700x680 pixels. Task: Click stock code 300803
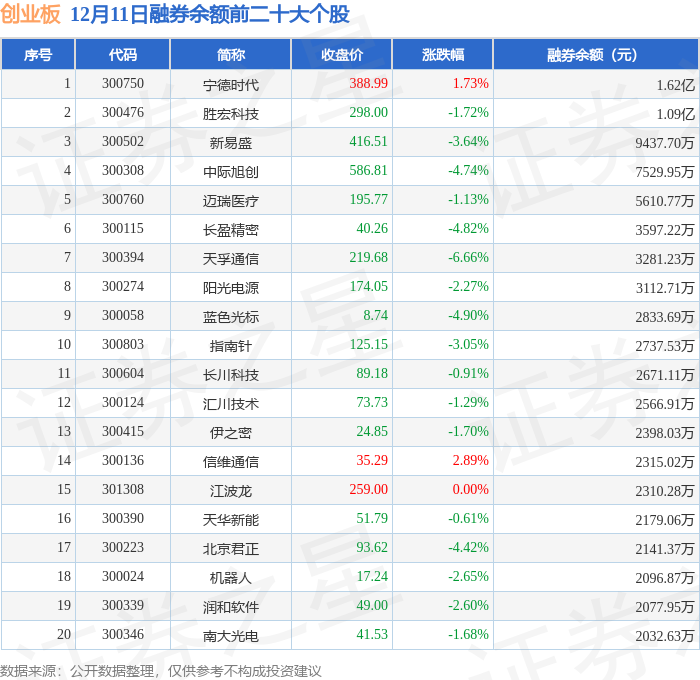pos(123,345)
